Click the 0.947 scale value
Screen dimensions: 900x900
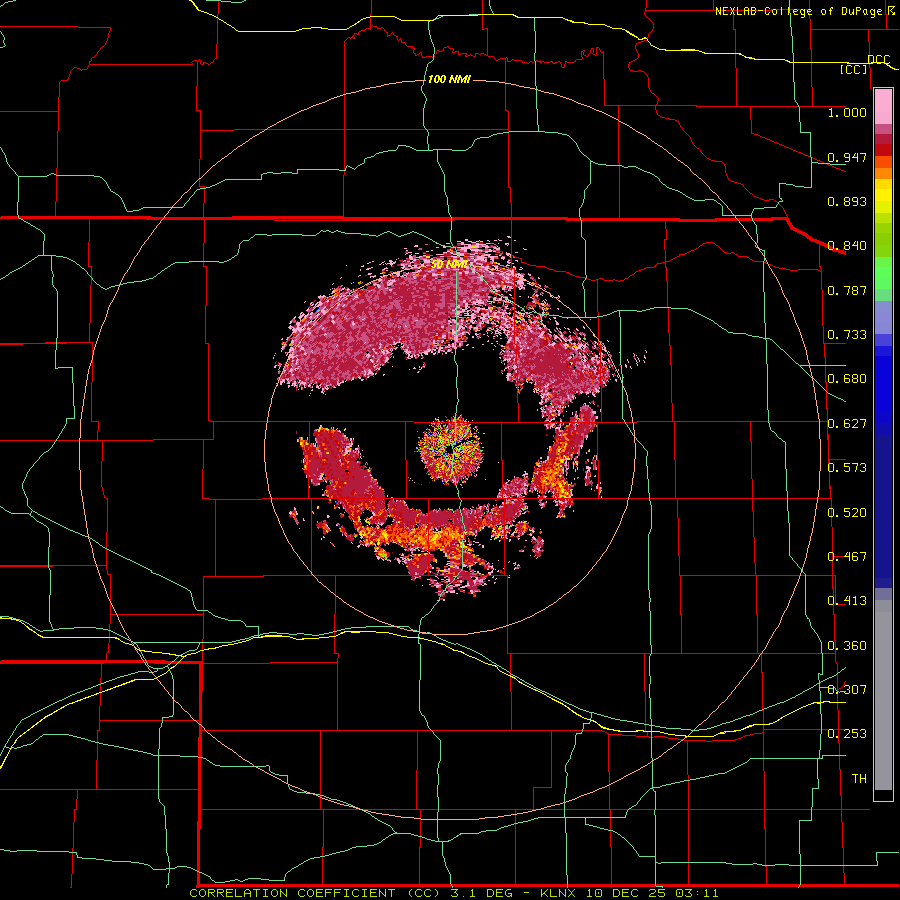pyautogui.click(x=847, y=157)
